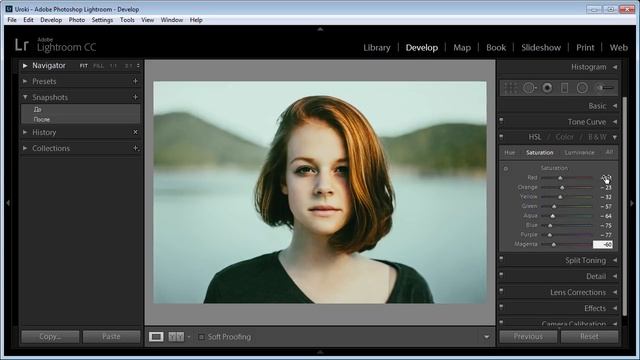Clear History with the X icon

click(x=135, y=132)
